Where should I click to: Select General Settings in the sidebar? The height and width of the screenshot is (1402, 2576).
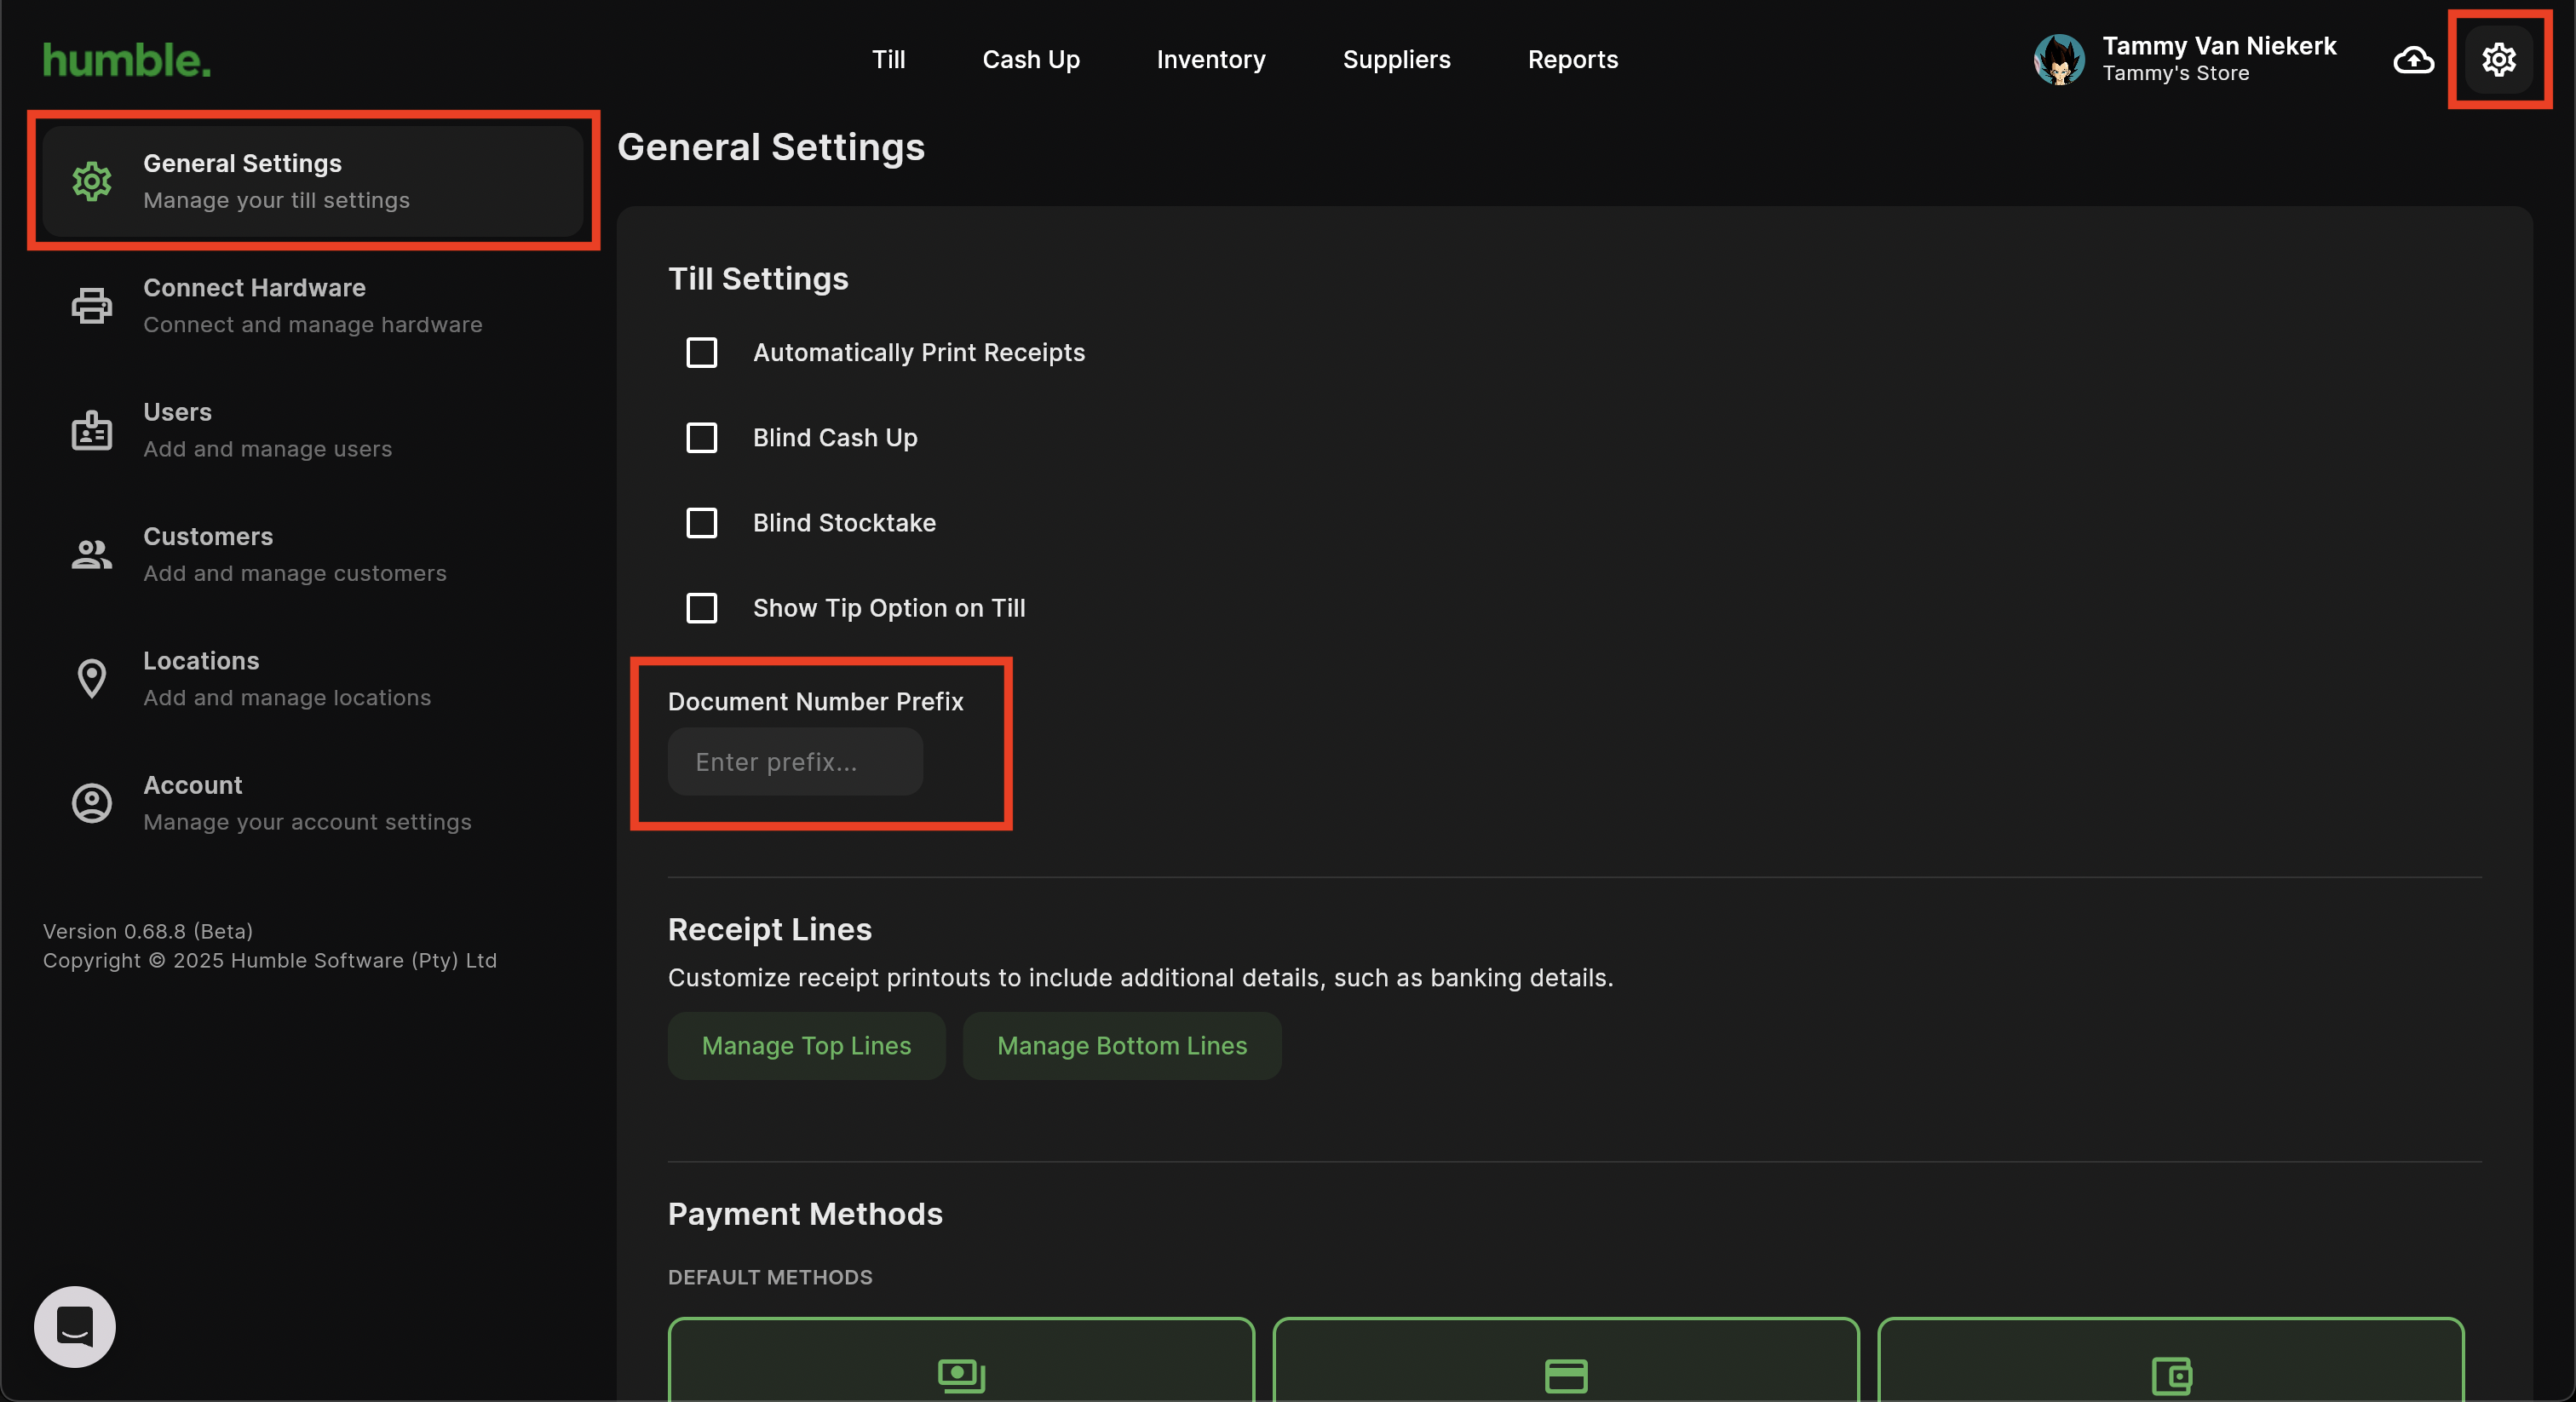313,181
